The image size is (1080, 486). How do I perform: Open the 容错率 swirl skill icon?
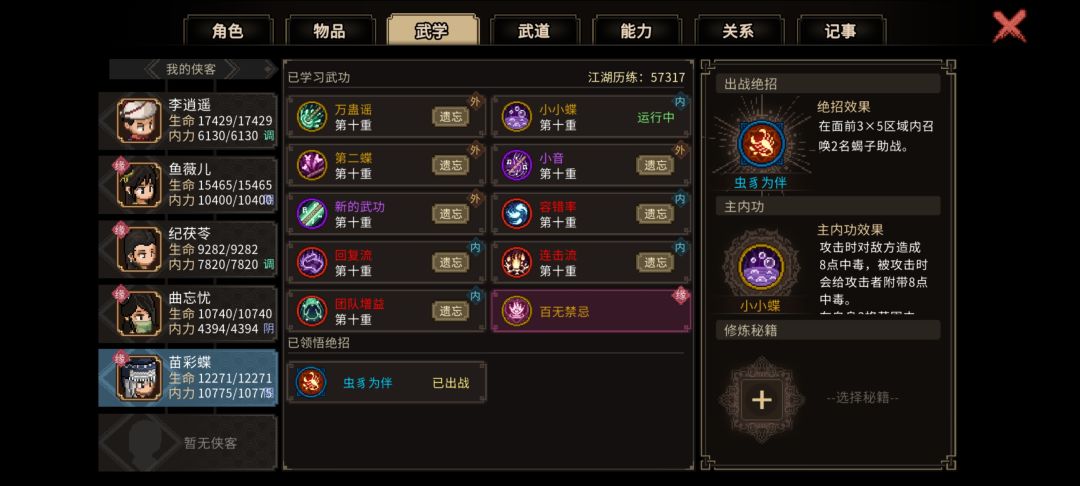click(516, 214)
